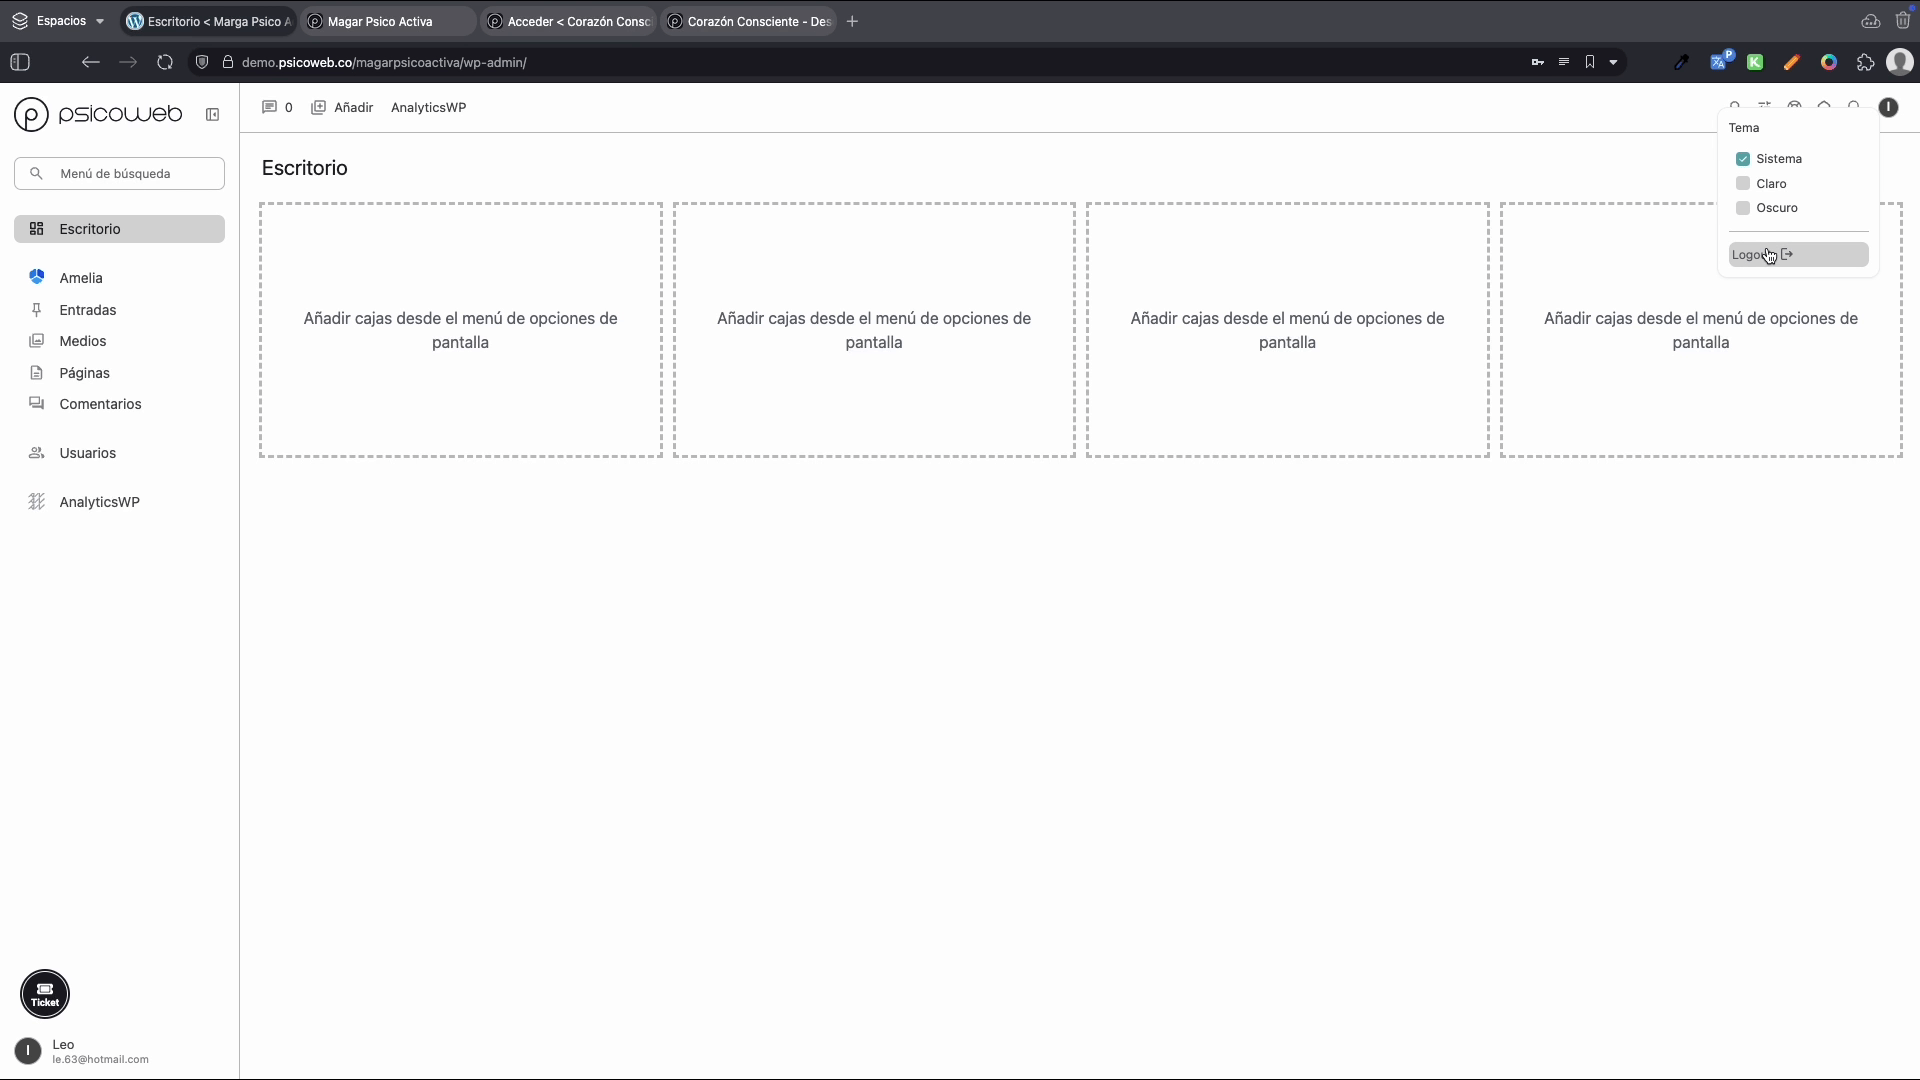
Task: Click the Ticket support icon
Action: [x=45, y=994]
